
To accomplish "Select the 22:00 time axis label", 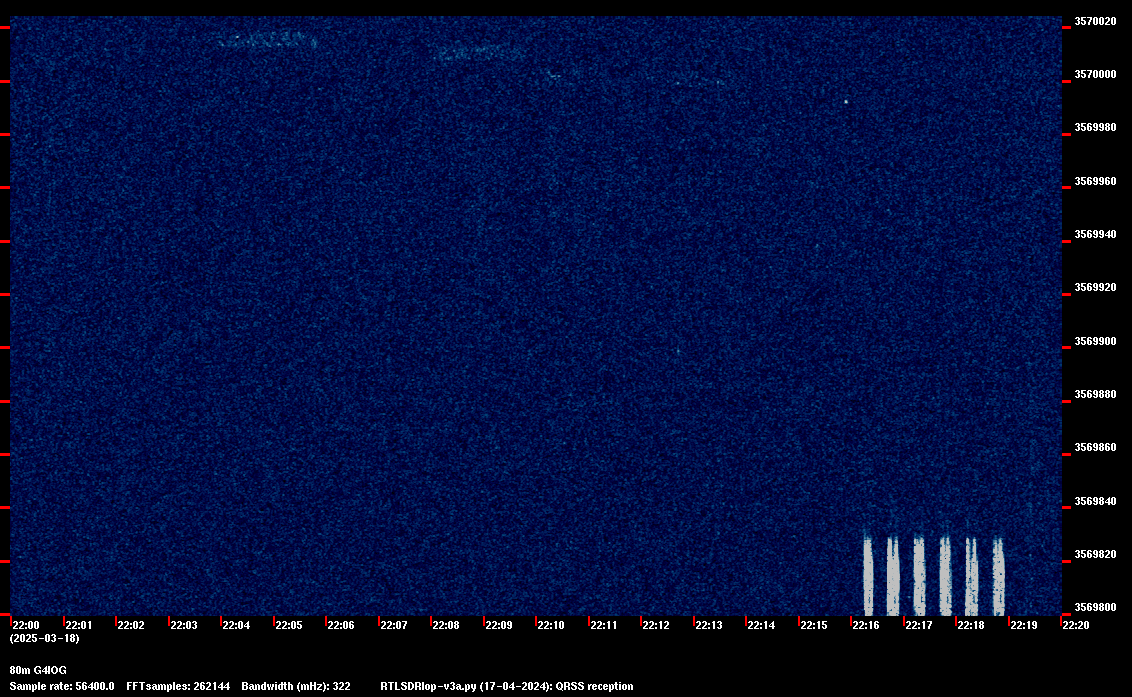I will tap(26, 625).
